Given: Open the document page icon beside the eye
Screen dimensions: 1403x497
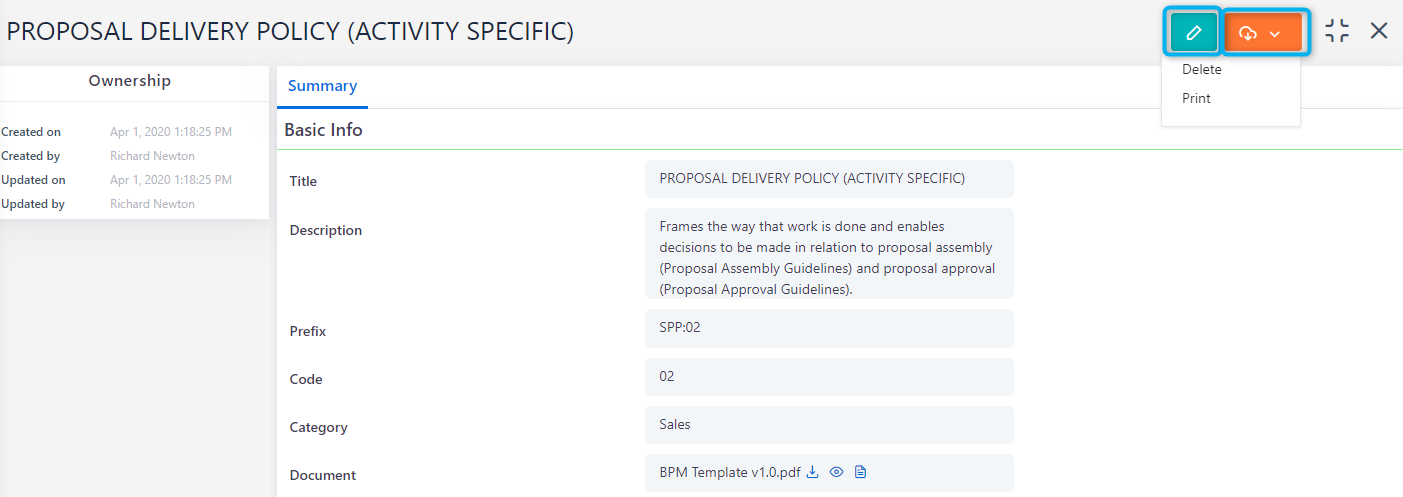Looking at the screenshot, I should [860, 472].
